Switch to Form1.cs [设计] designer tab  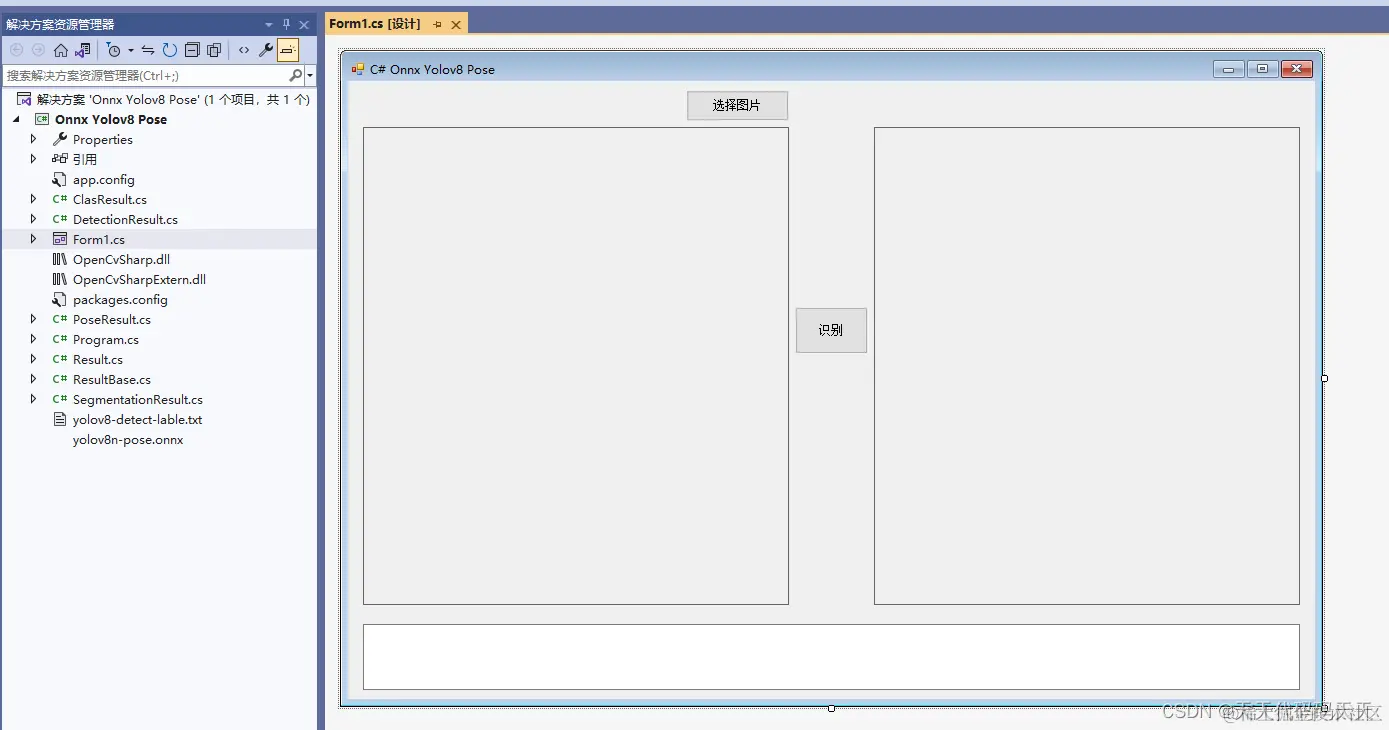coord(375,24)
